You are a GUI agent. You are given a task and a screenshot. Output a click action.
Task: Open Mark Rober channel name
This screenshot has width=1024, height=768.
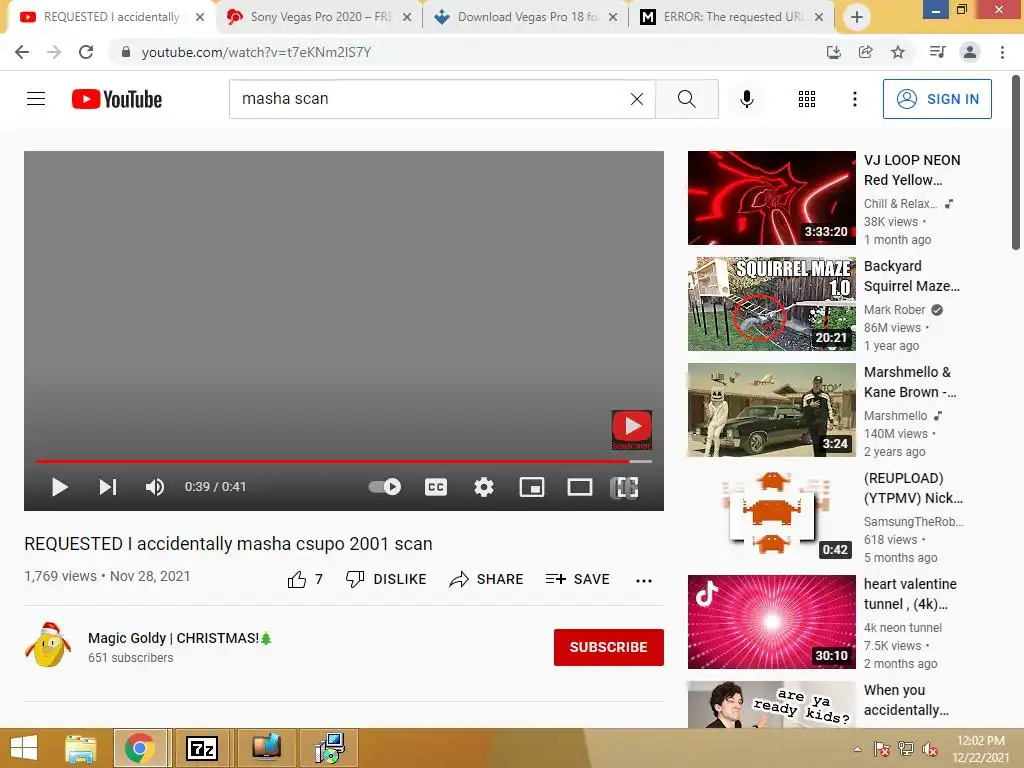894,310
